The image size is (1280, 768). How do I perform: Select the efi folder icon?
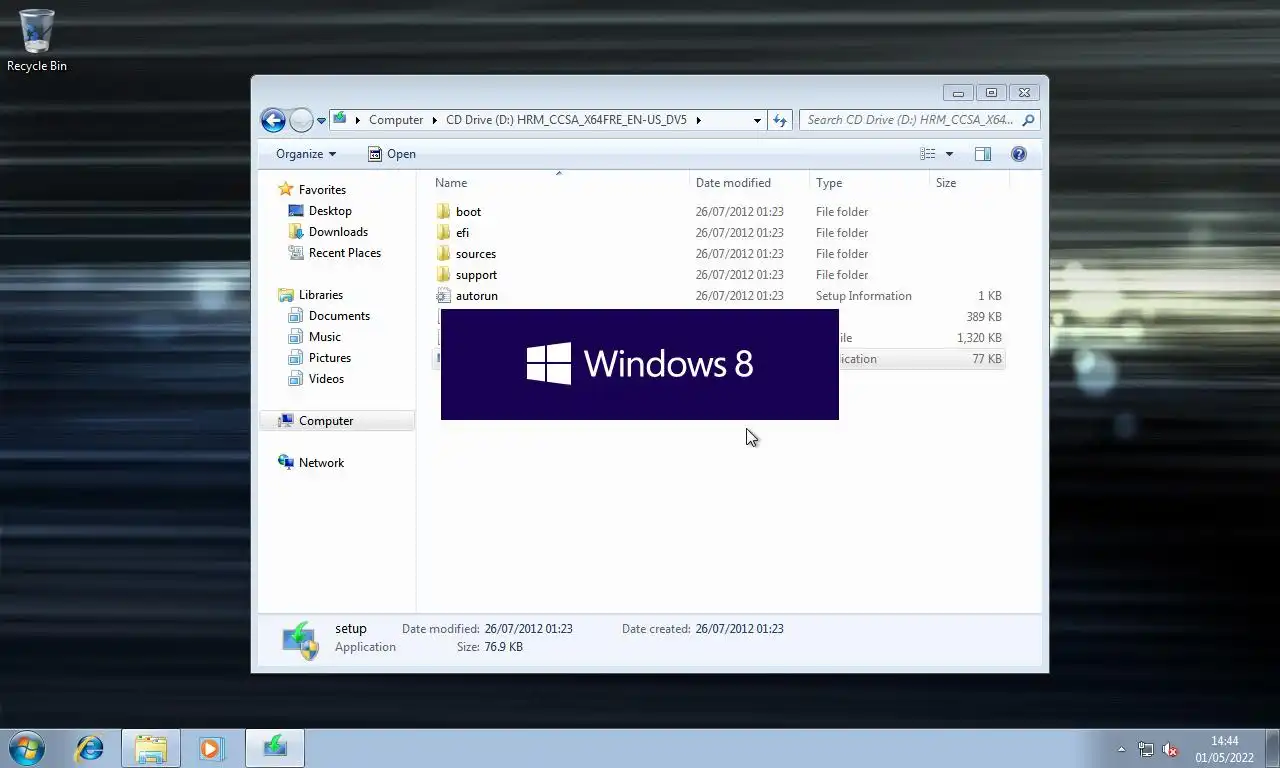(x=444, y=233)
